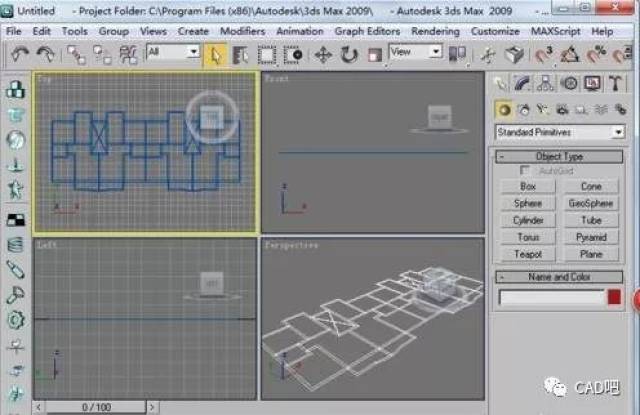The width and height of the screenshot is (640, 415).
Task: Click the Select and Manipulate icon
Action: click(487, 55)
